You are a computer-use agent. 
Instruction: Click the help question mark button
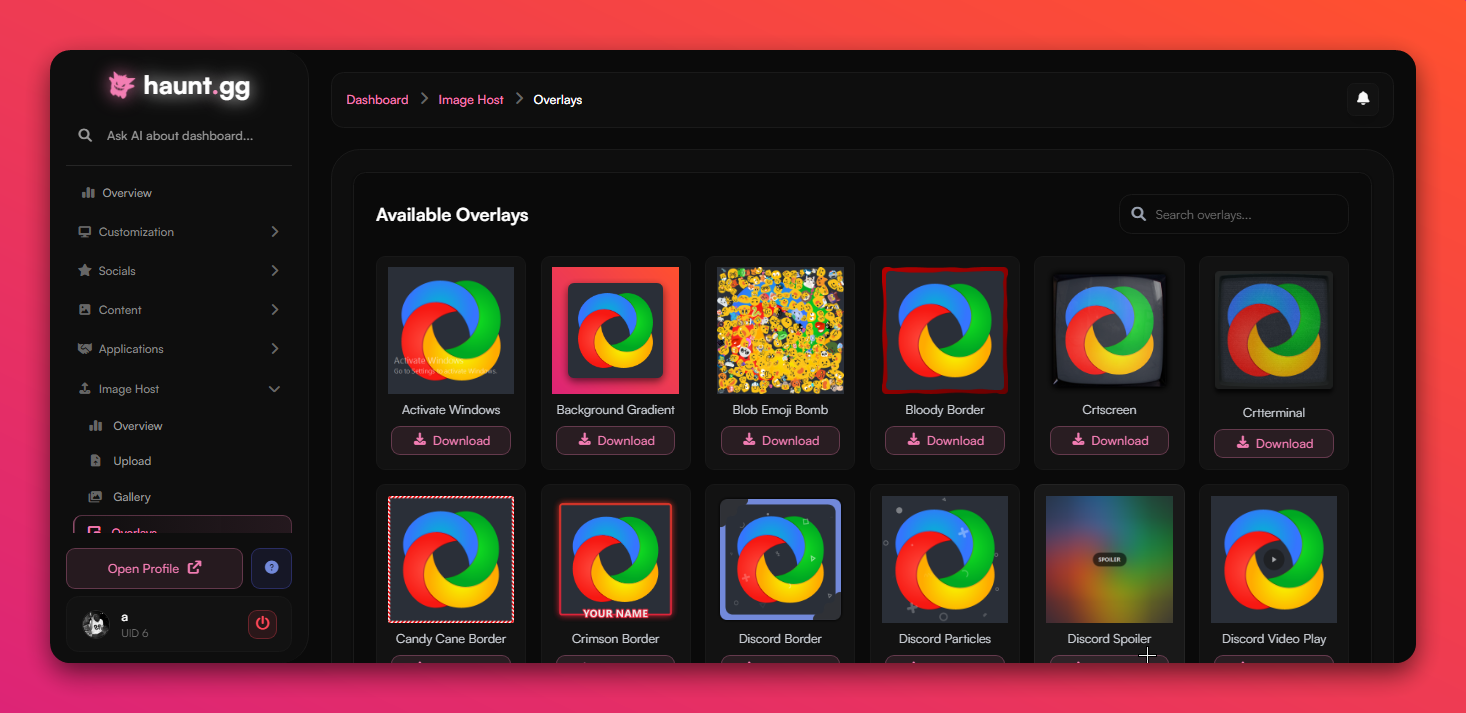[271, 568]
